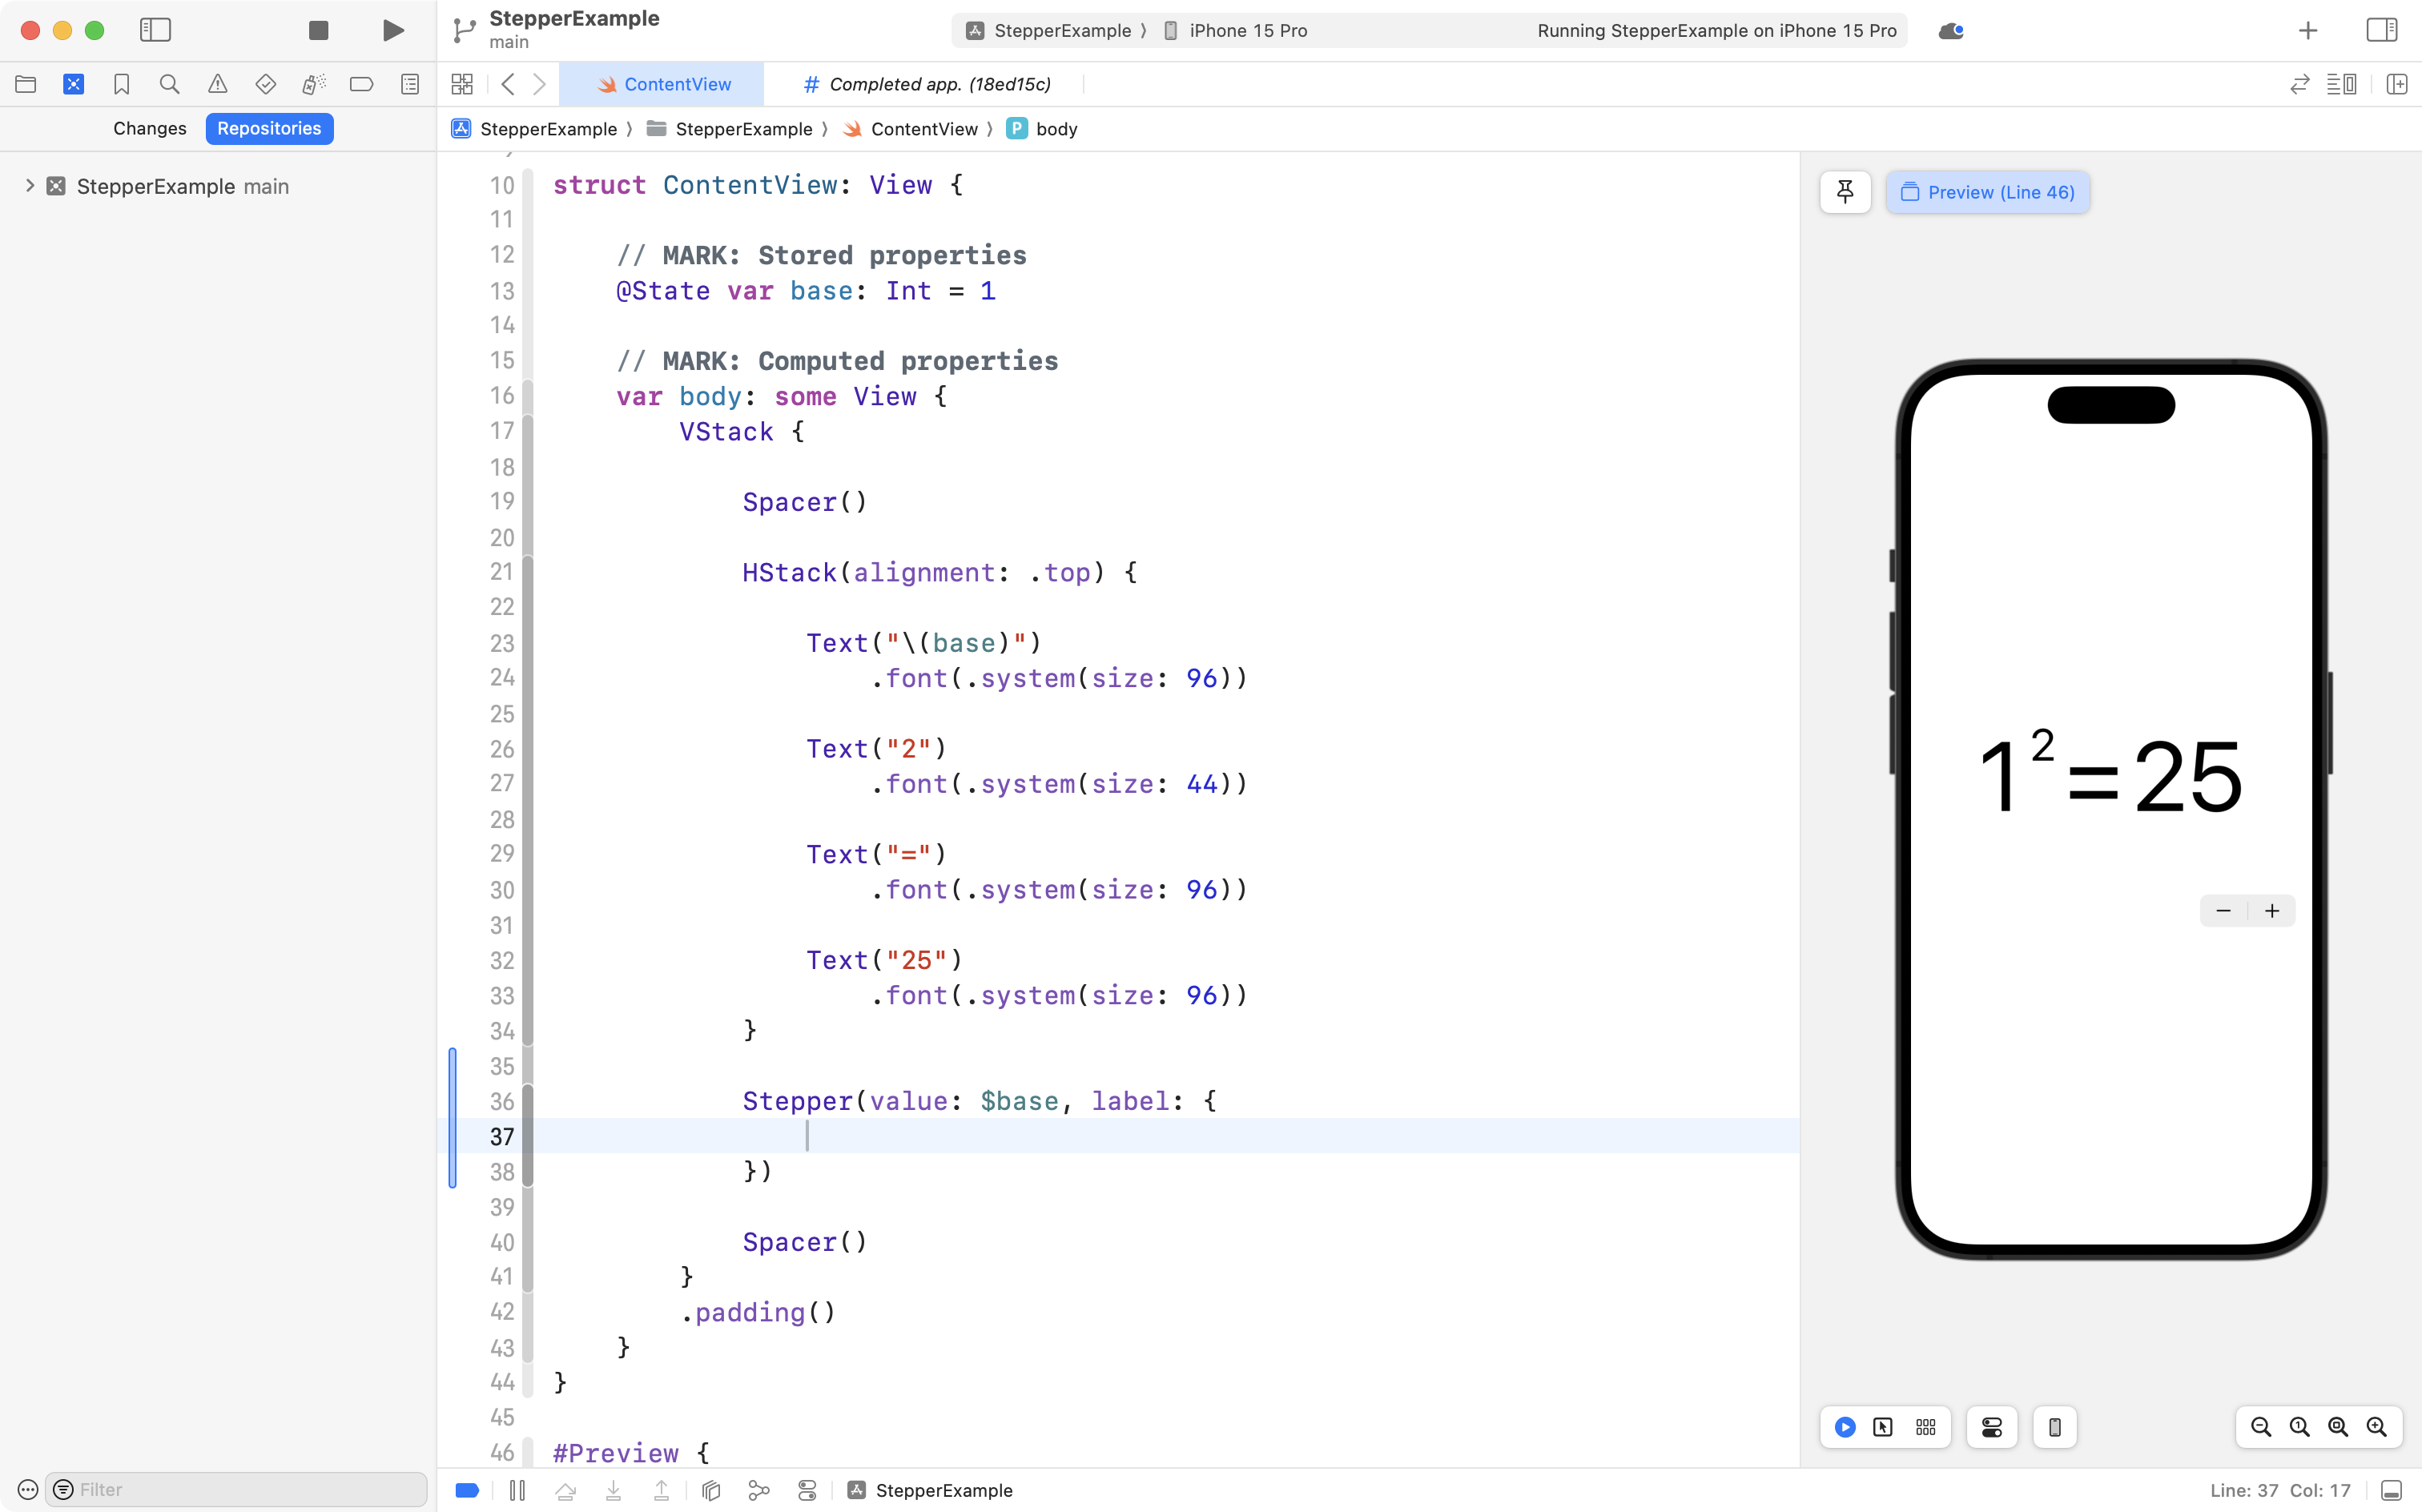2422x1512 pixels.
Task: Switch to selectable preview mode
Action: pos(1881,1427)
